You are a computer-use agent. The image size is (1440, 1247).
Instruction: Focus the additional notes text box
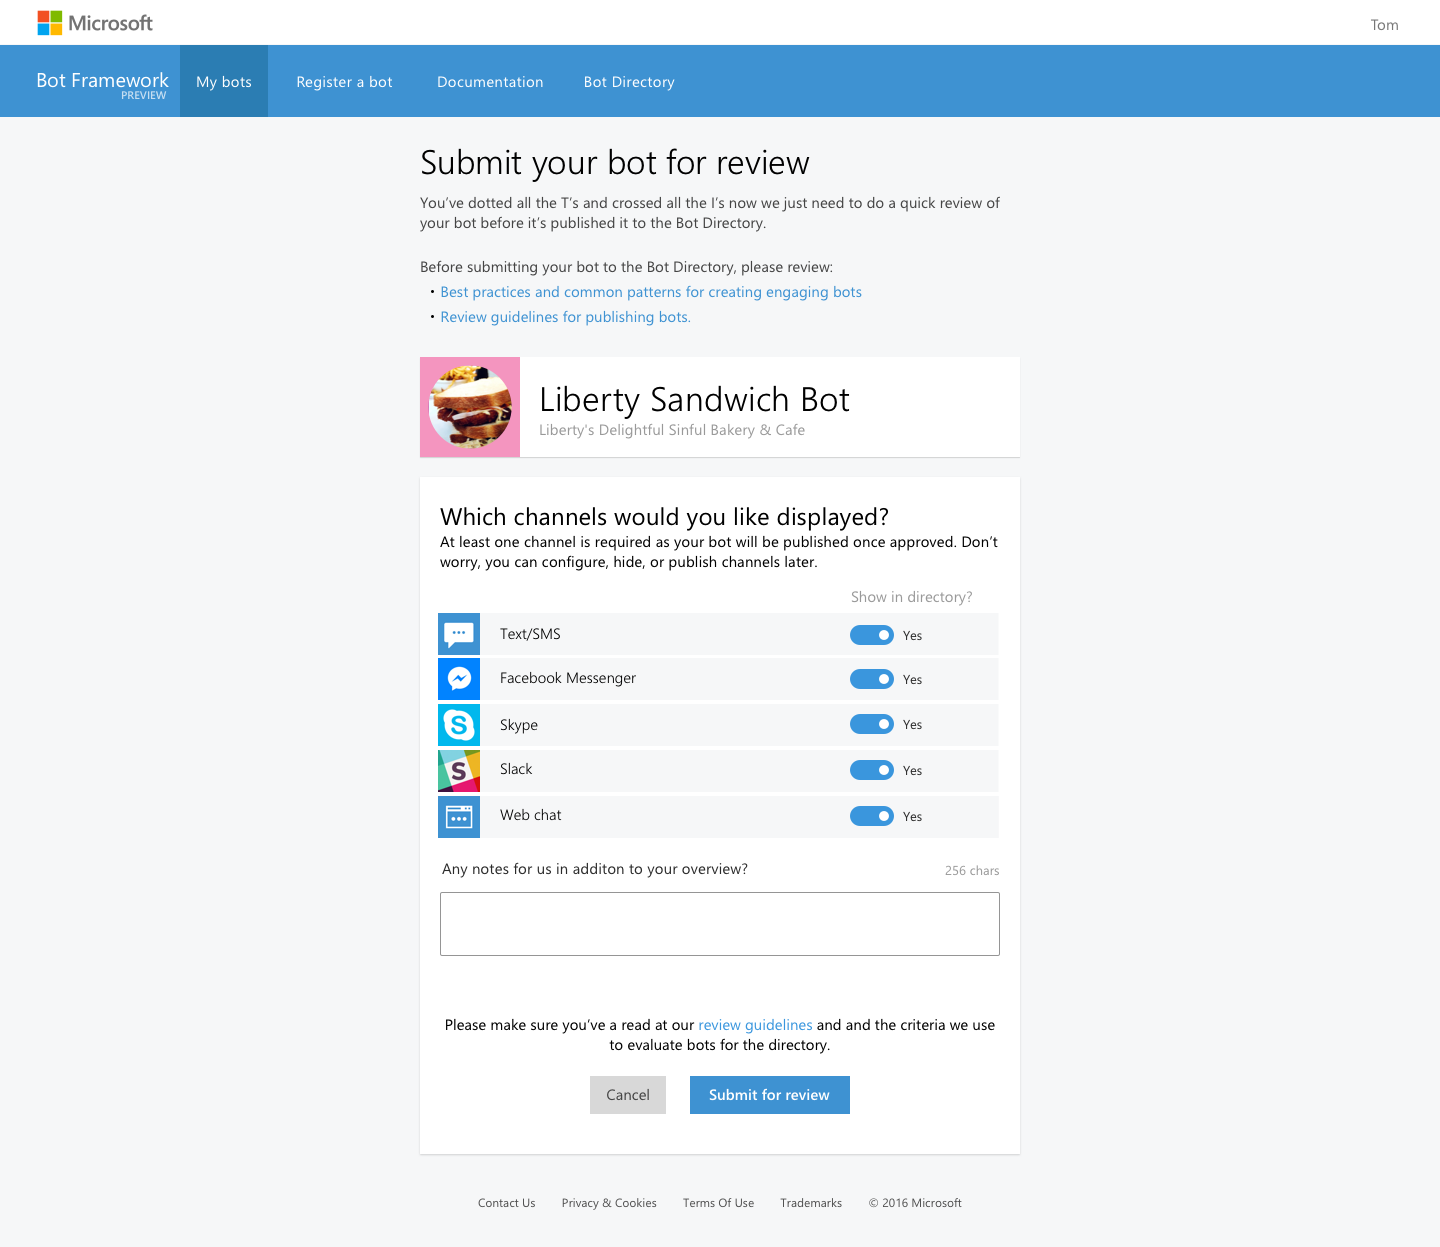[720, 924]
